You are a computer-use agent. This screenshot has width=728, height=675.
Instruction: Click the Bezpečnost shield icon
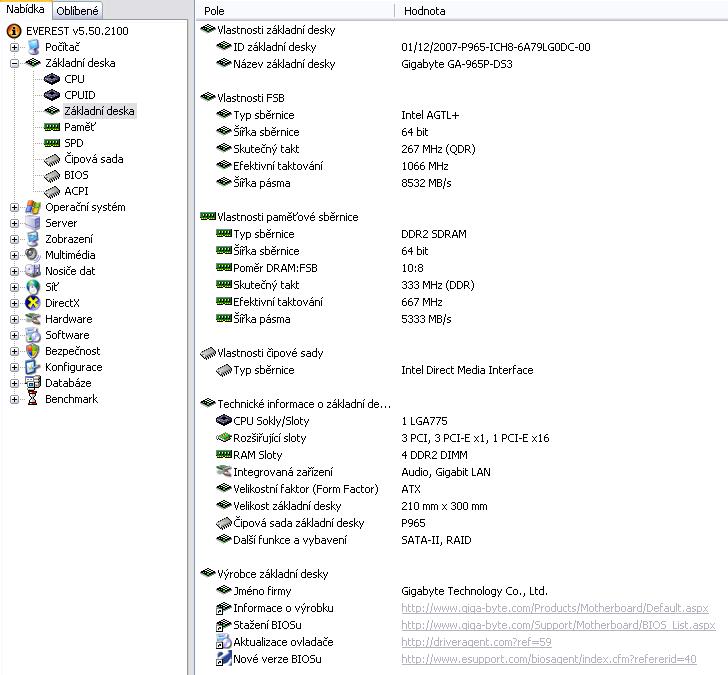(x=33, y=351)
